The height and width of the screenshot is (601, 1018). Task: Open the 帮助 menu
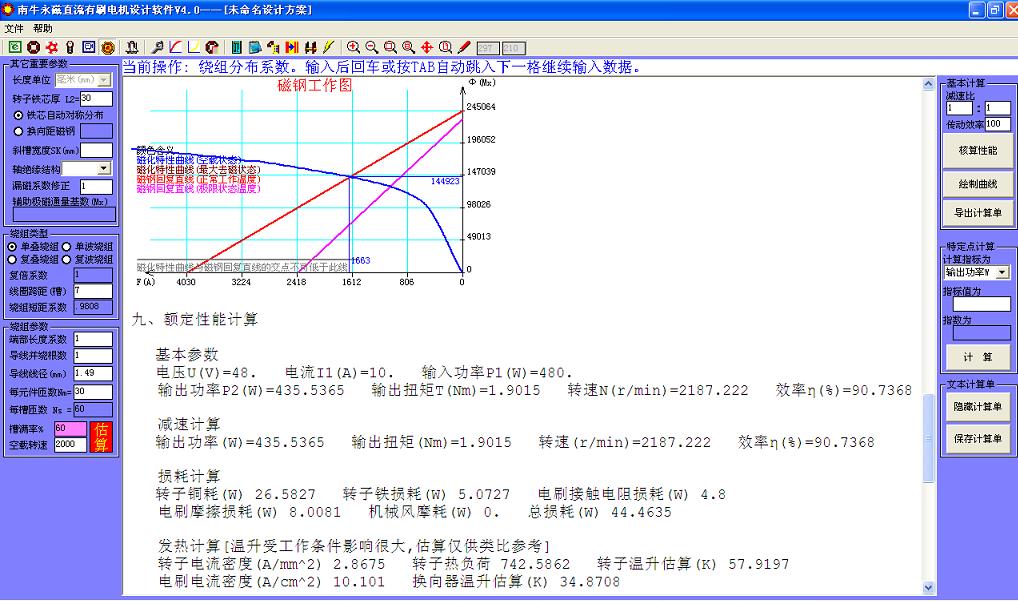tap(43, 29)
